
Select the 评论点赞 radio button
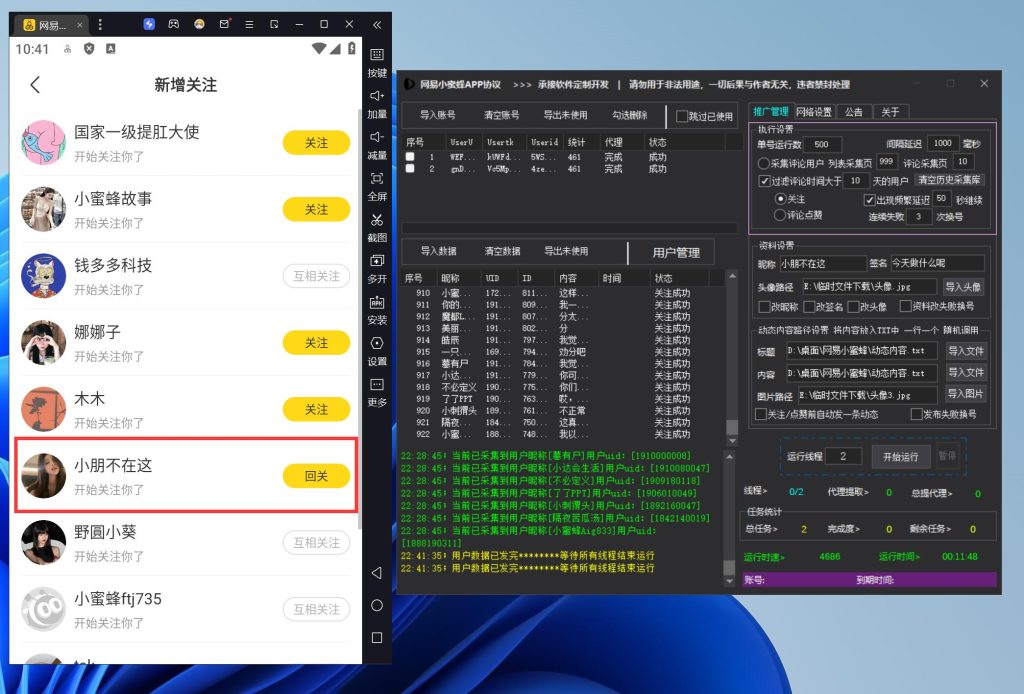point(781,214)
